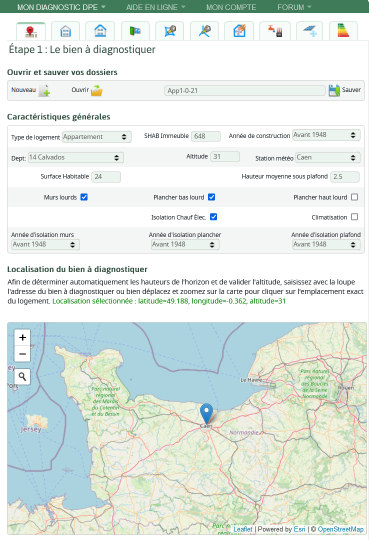Viewport: 369px width, 540px height.
Task: Open the Dept 14 Calvados dropdown
Action: (76, 157)
